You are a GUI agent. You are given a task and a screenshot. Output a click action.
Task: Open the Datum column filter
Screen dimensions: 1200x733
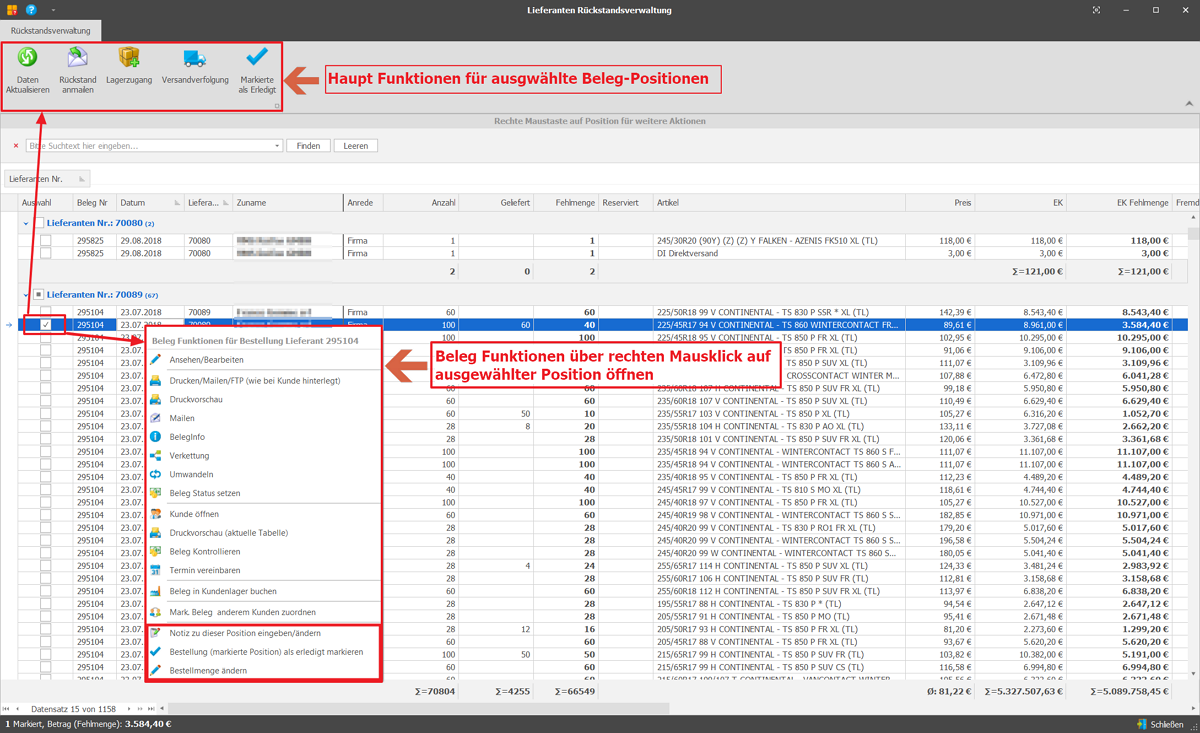(x=177, y=203)
